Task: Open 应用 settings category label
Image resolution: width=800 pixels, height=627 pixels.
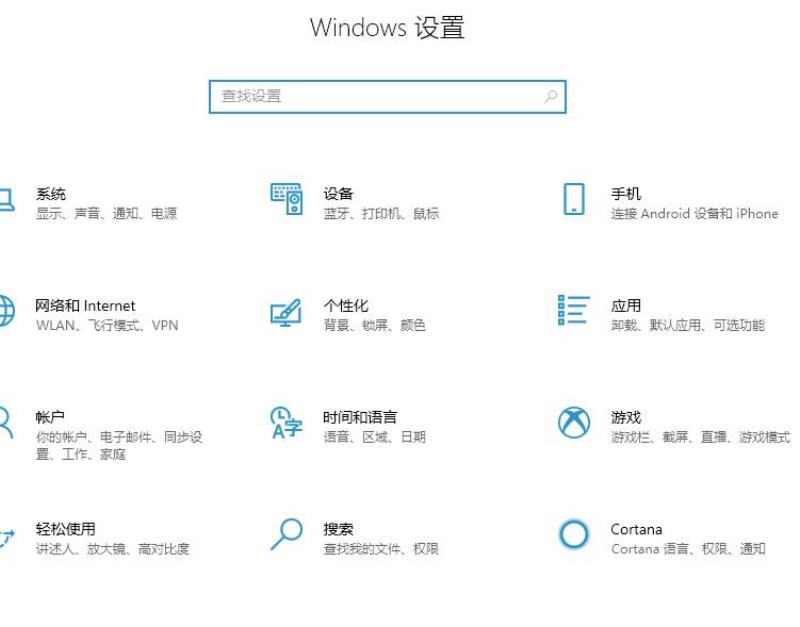Action: 626,306
